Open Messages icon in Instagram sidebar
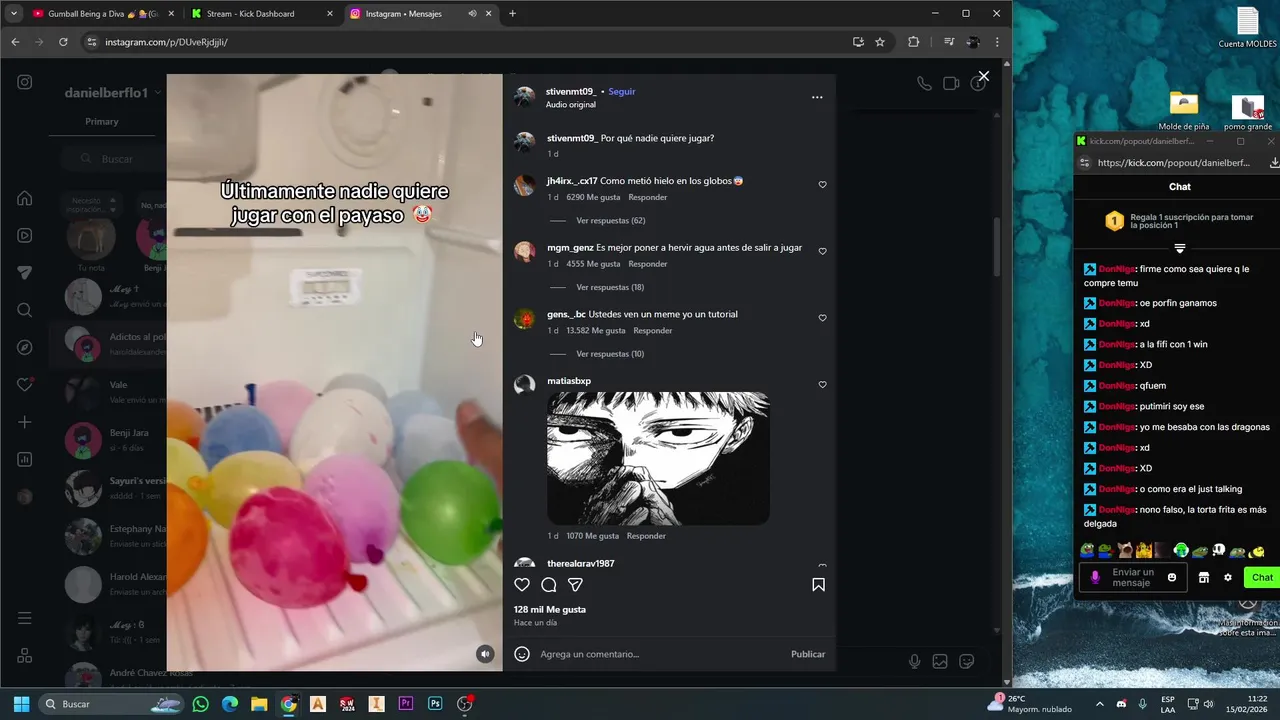 coord(25,273)
